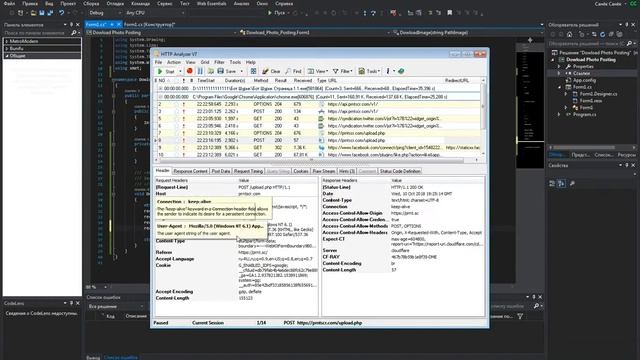Select Form1.Designer.cs in Solution Explorer

coord(598,94)
